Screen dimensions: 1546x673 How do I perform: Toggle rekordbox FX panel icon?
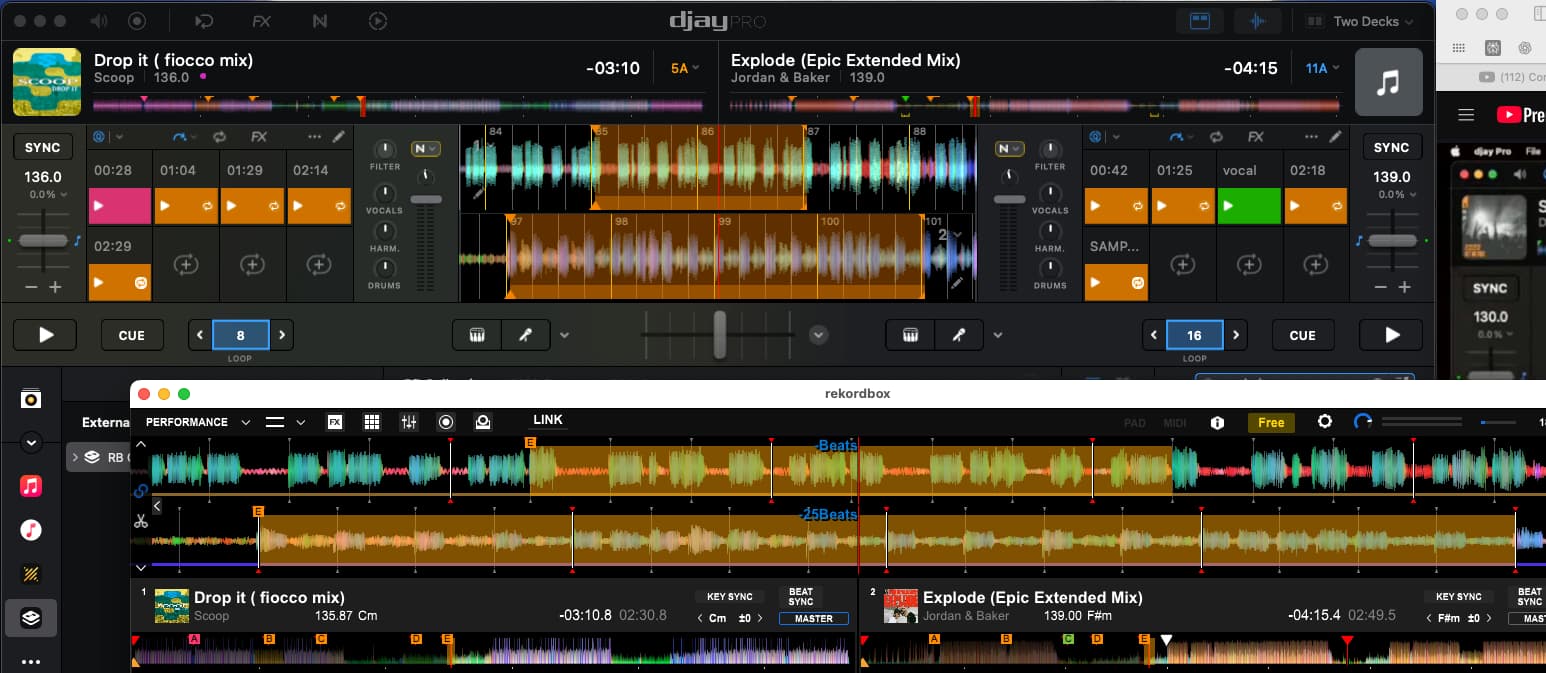335,422
